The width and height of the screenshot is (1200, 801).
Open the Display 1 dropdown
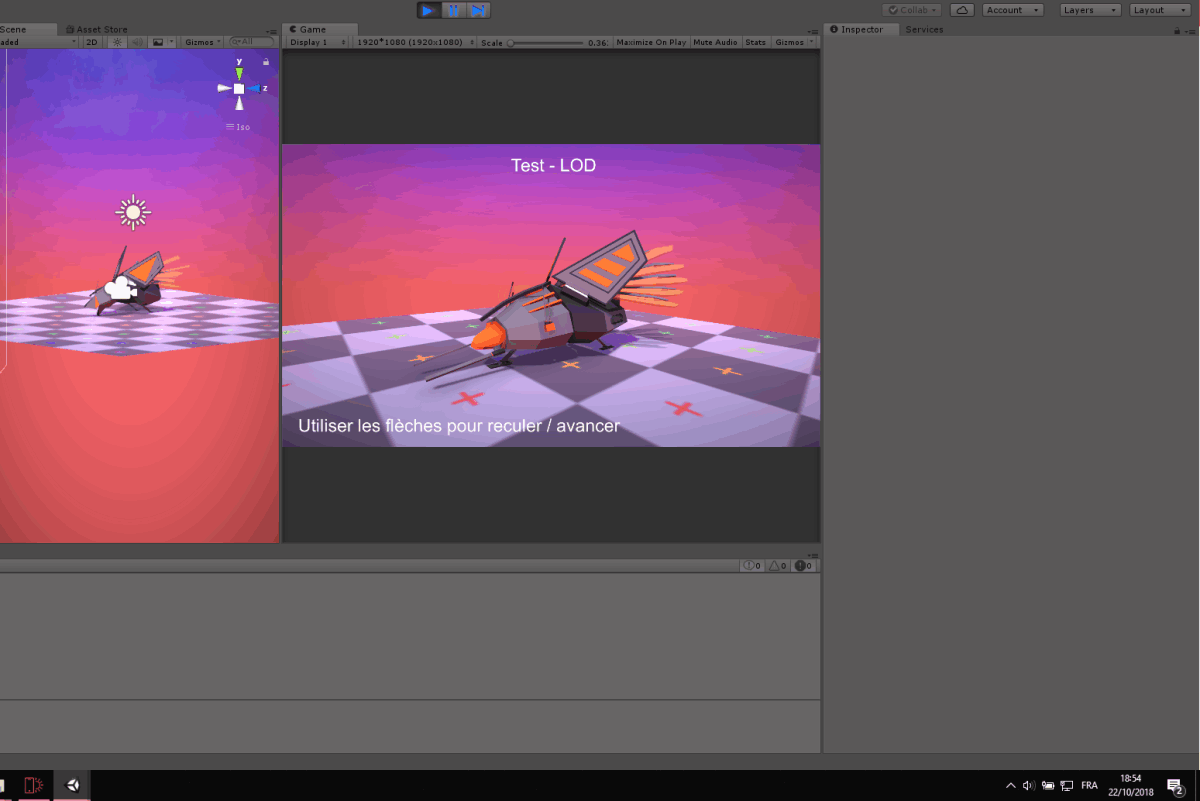coord(316,42)
